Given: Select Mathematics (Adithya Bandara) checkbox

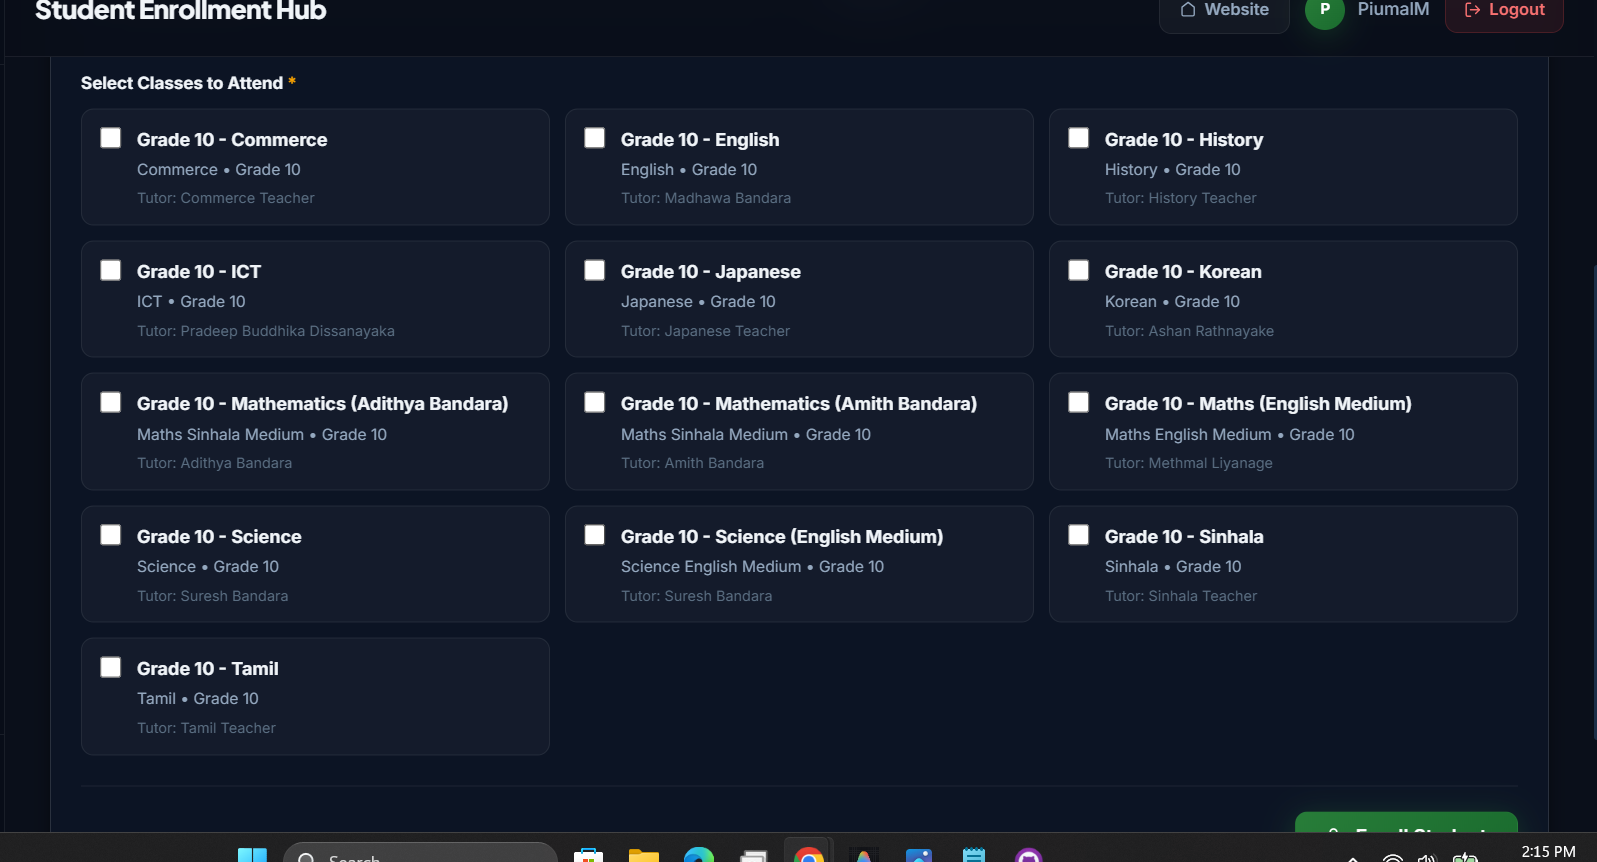Looking at the screenshot, I should [x=111, y=402].
